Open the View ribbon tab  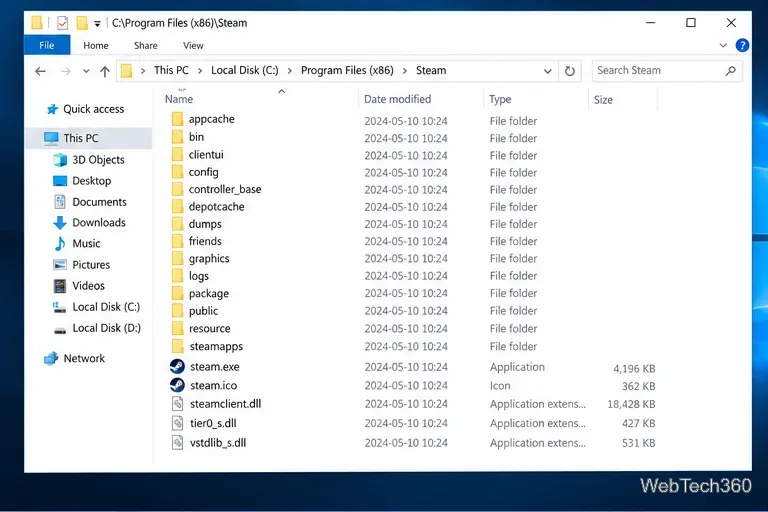click(193, 46)
